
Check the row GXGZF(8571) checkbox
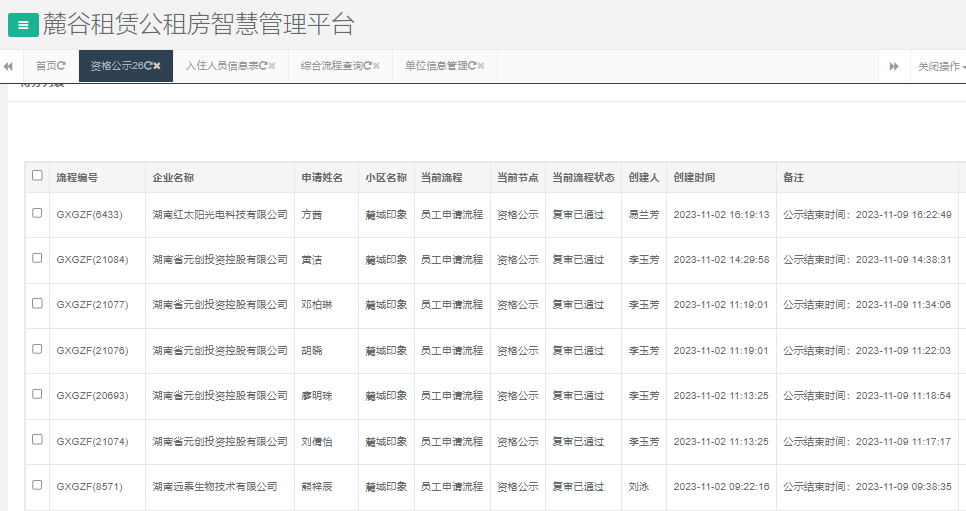coord(37,485)
